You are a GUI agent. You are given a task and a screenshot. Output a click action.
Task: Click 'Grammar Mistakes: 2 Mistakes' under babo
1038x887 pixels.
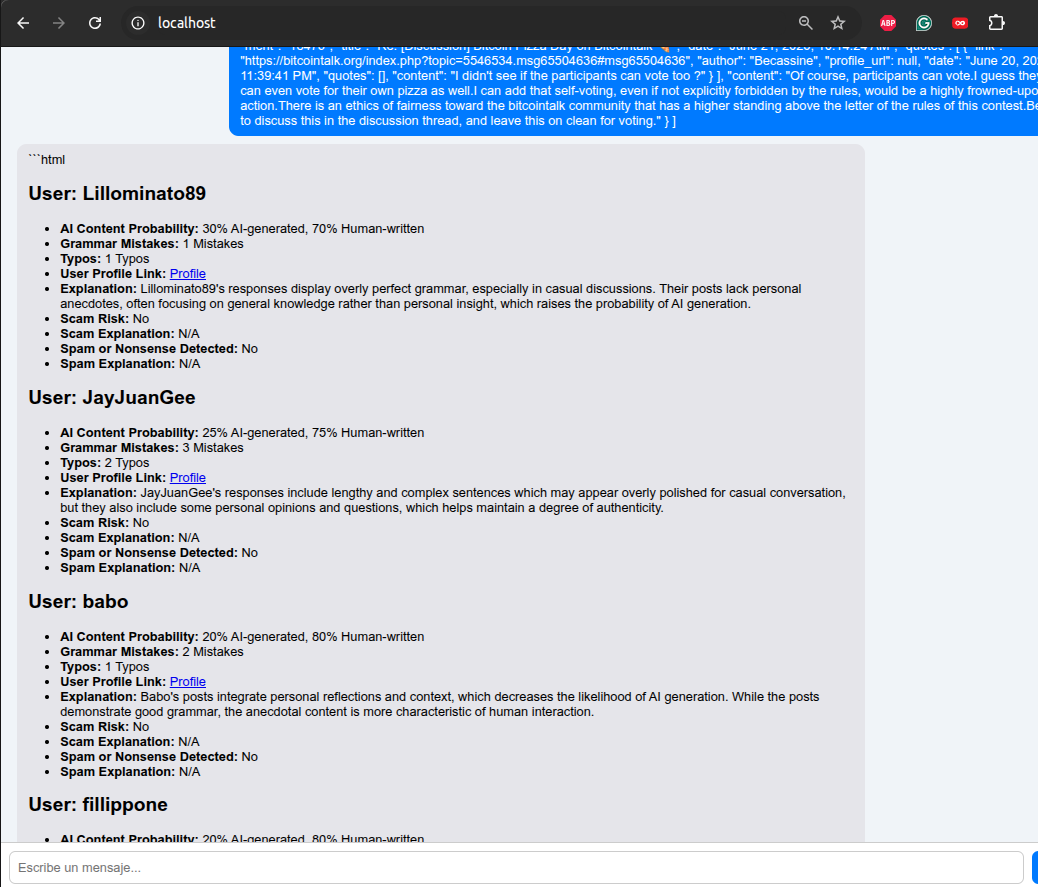point(152,652)
